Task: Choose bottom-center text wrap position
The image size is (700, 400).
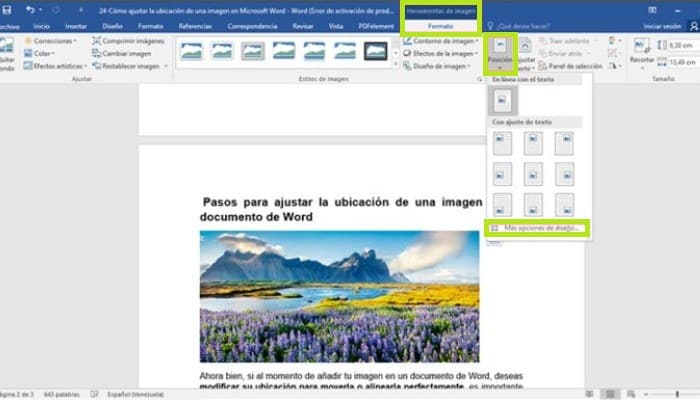Action: click(533, 204)
